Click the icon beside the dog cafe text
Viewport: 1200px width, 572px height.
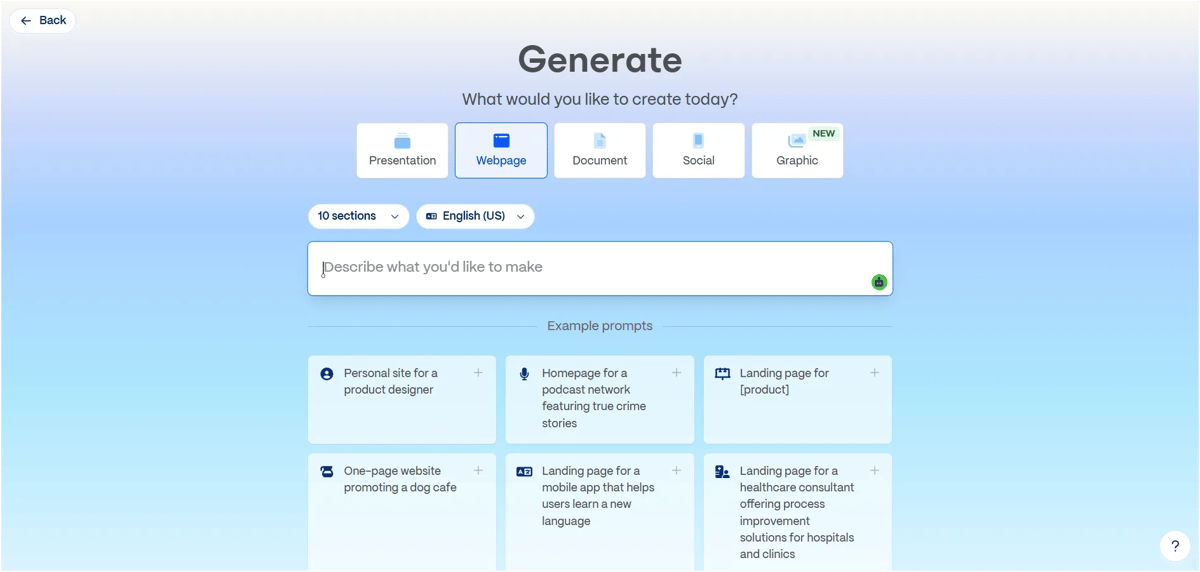pos(327,472)
